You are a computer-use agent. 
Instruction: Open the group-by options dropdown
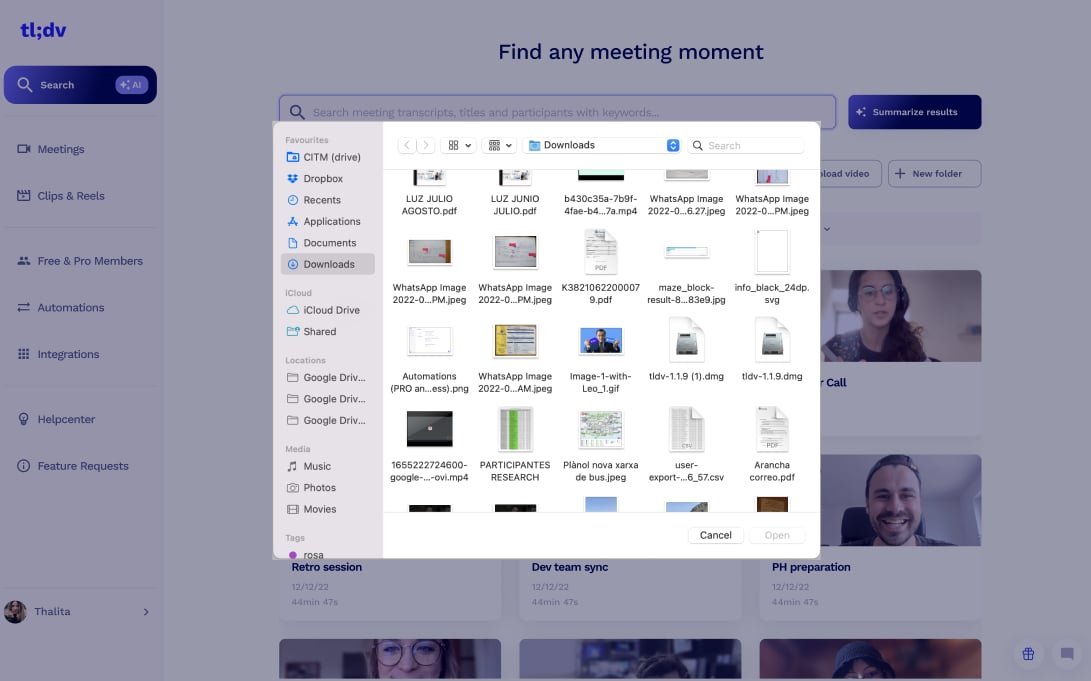(500, 145)
